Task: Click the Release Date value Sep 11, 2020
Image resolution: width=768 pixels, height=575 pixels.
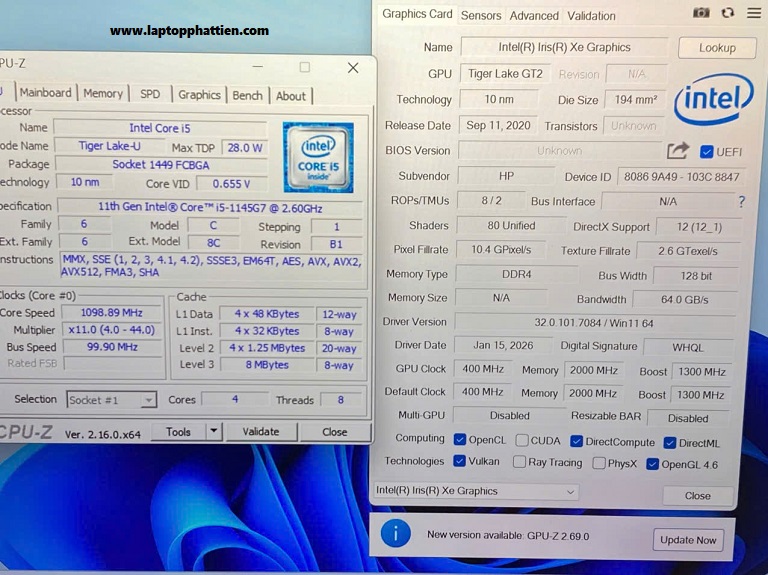Action: (498, 125)
